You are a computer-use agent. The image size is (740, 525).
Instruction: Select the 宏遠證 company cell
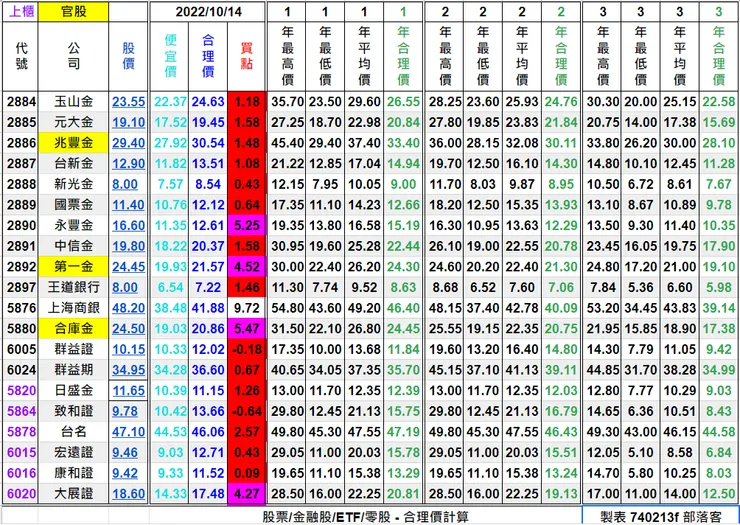pos(74,453)
